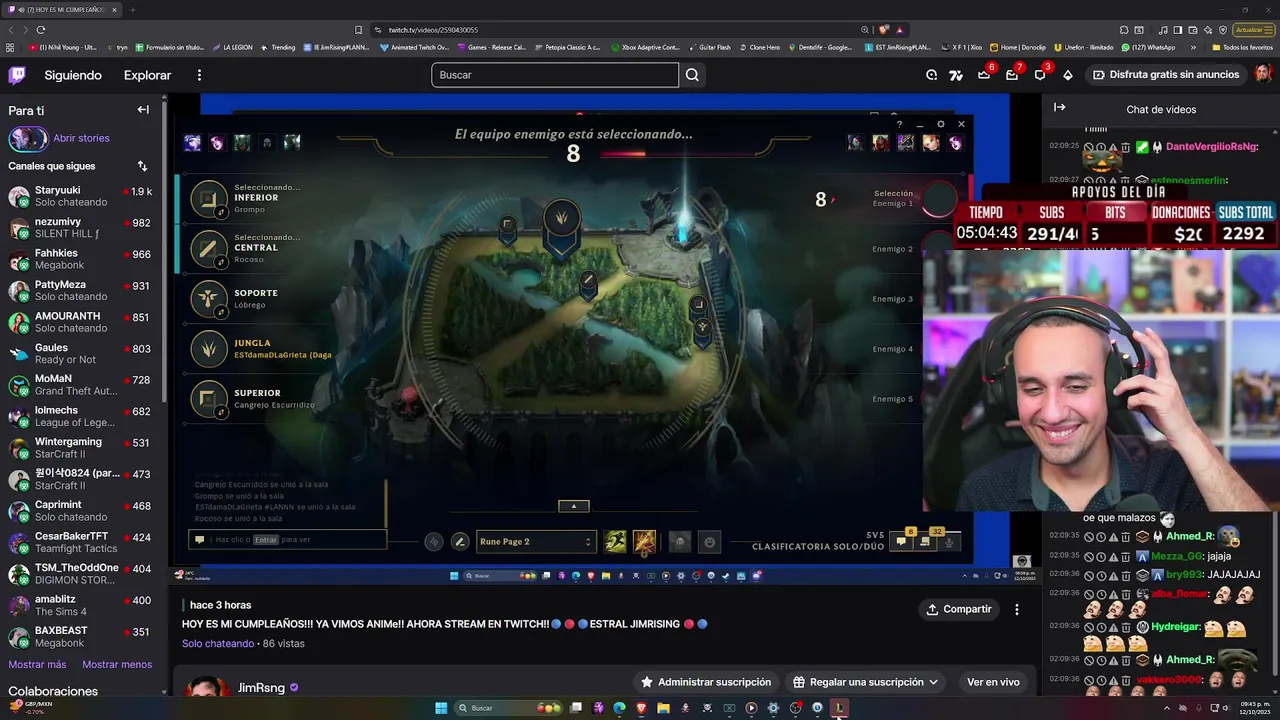Click the browser reload button

40,30
